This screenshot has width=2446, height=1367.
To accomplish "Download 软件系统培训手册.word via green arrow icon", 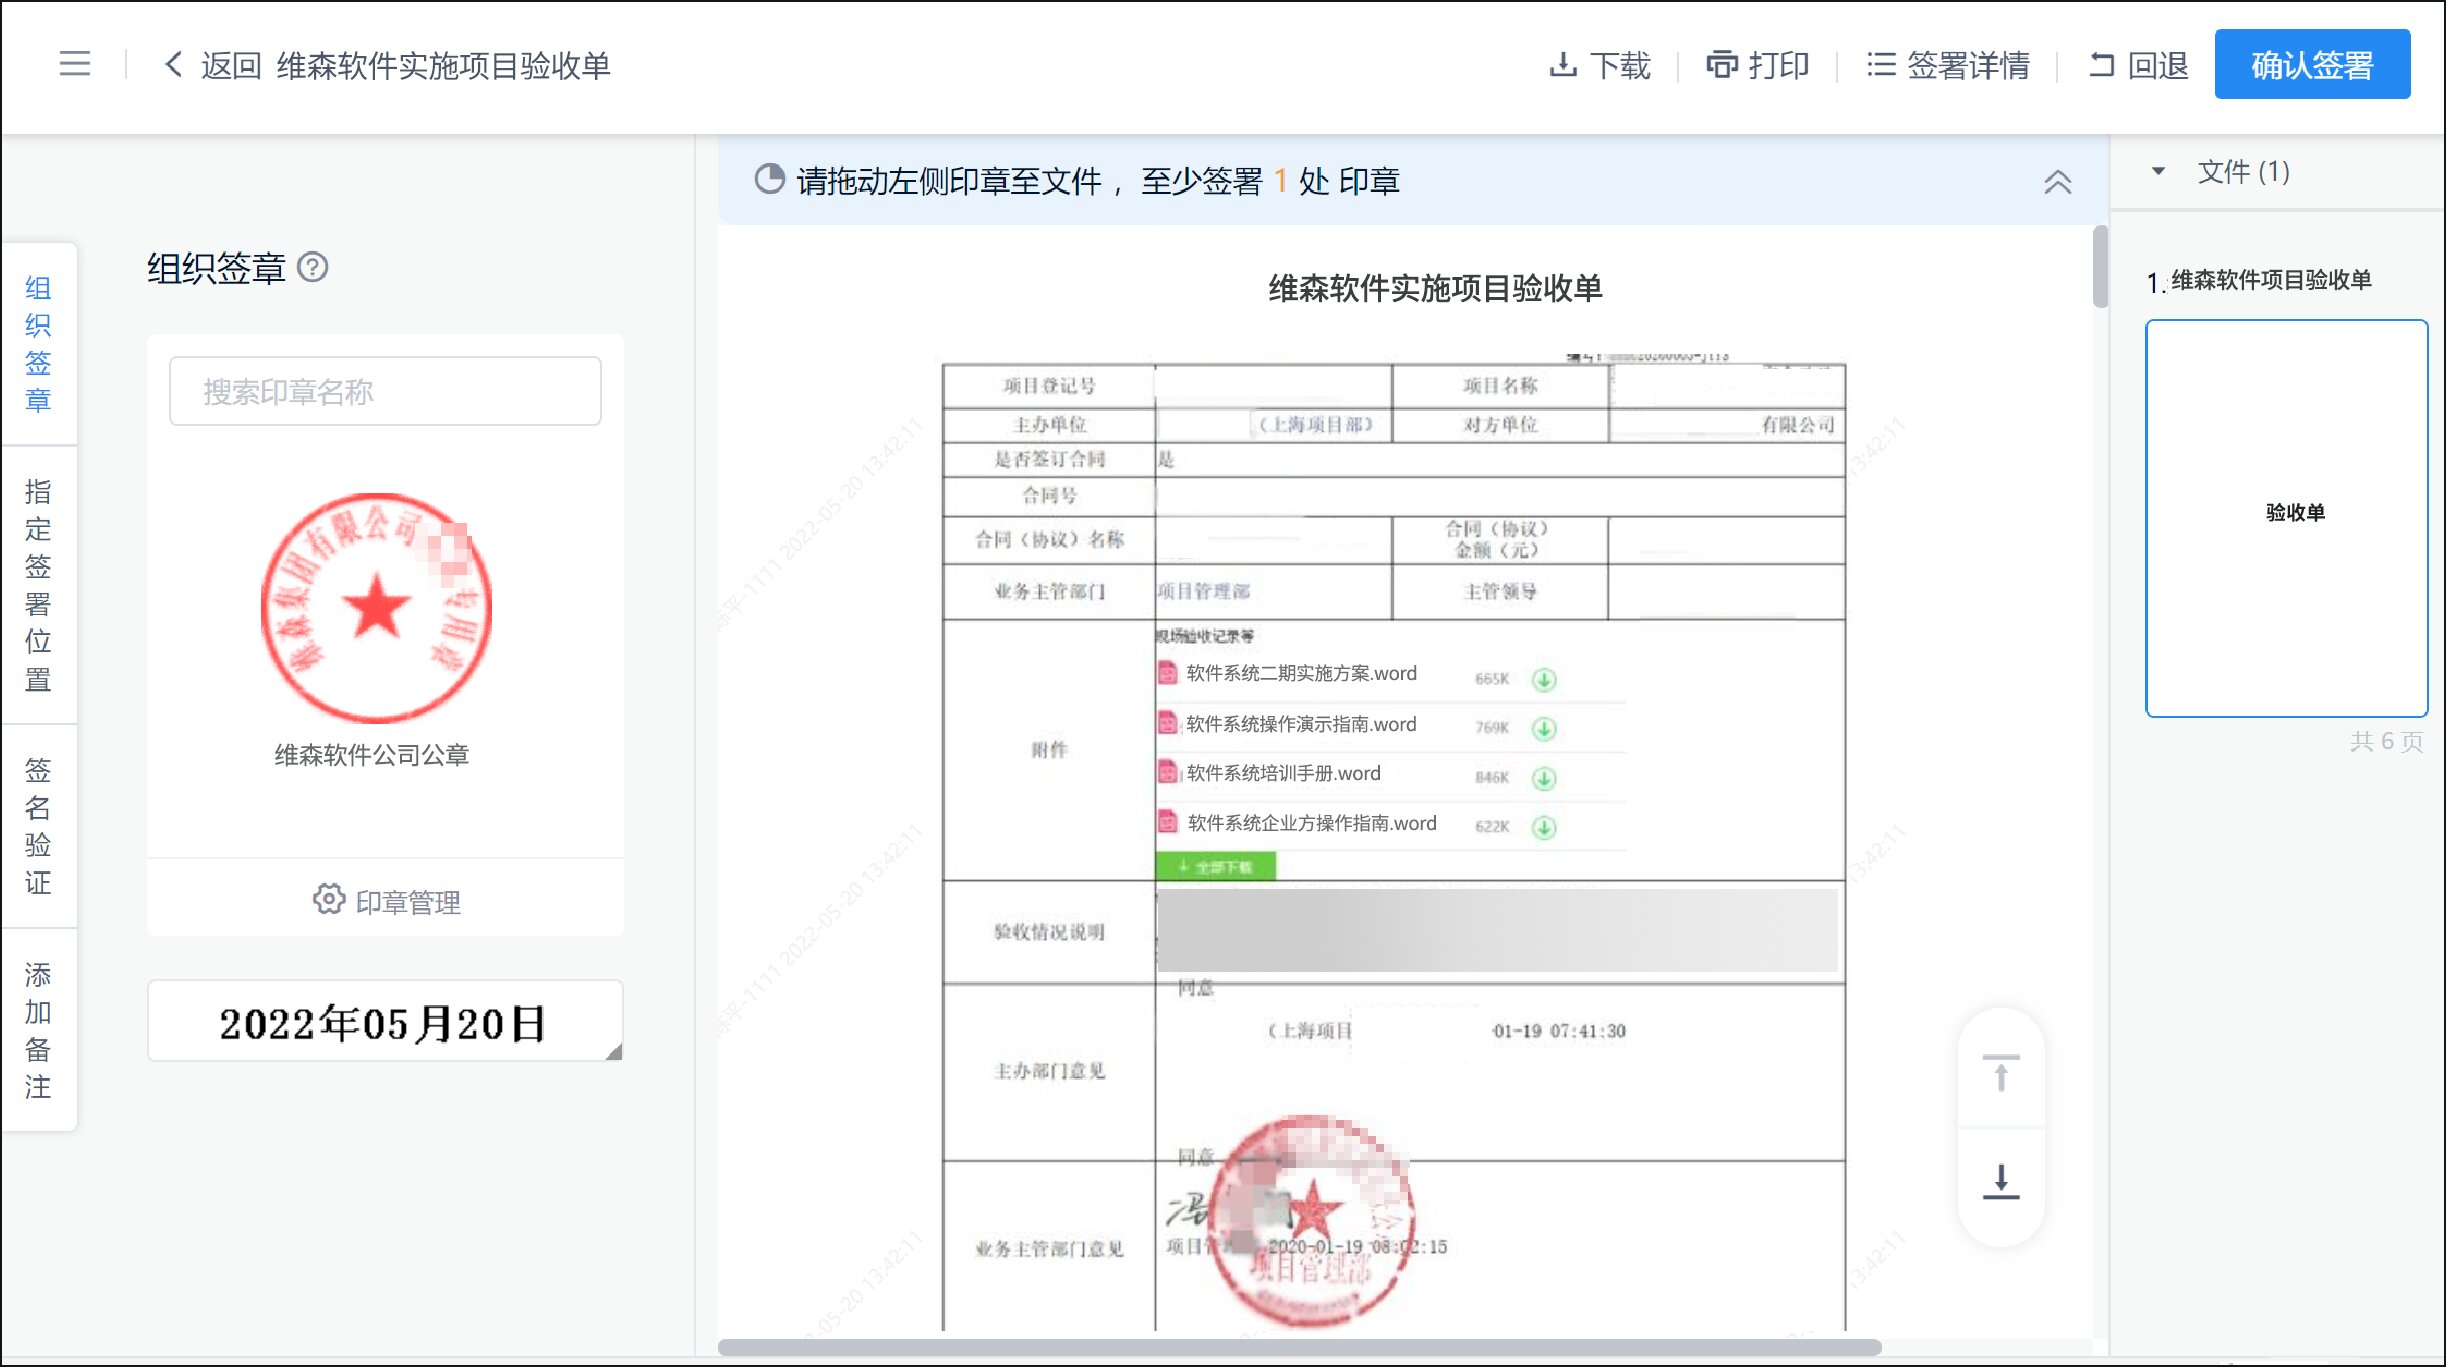I will (x=1546, y=778).
